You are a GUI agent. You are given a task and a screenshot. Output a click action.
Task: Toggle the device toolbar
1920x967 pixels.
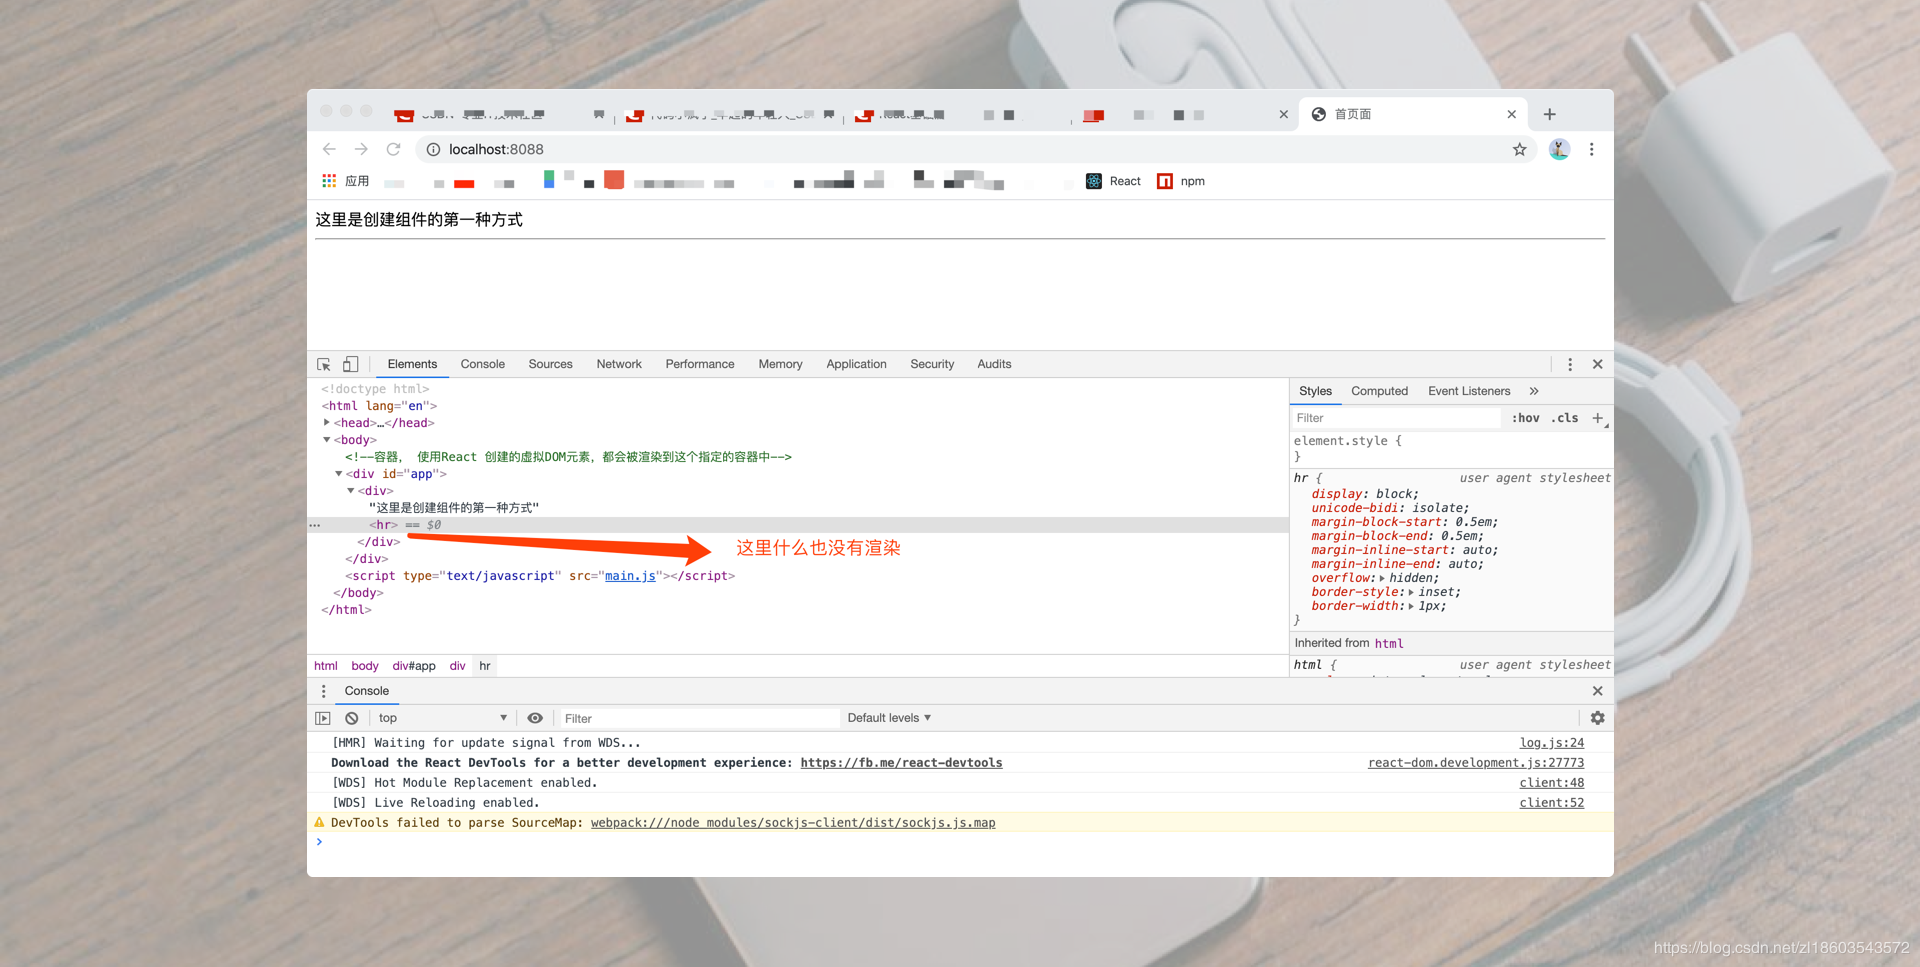350,364
